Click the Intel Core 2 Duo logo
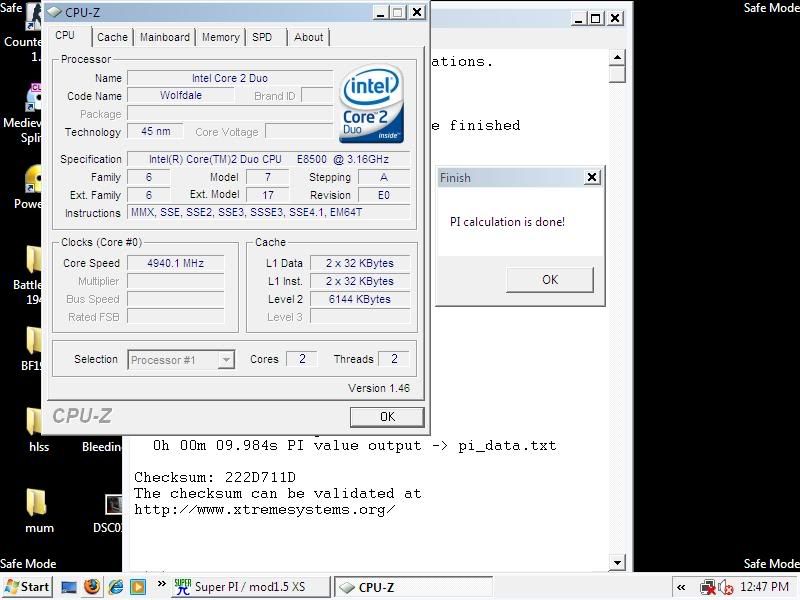The image size is (800, 600). 371,104
